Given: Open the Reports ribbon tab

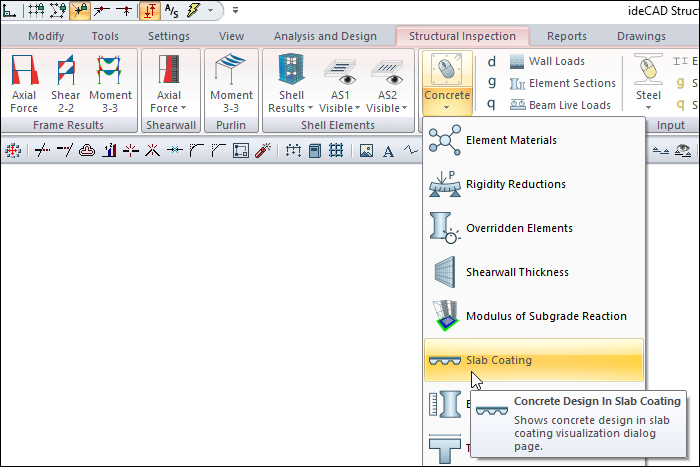Looking at the screenshot, I should (567, 36).
